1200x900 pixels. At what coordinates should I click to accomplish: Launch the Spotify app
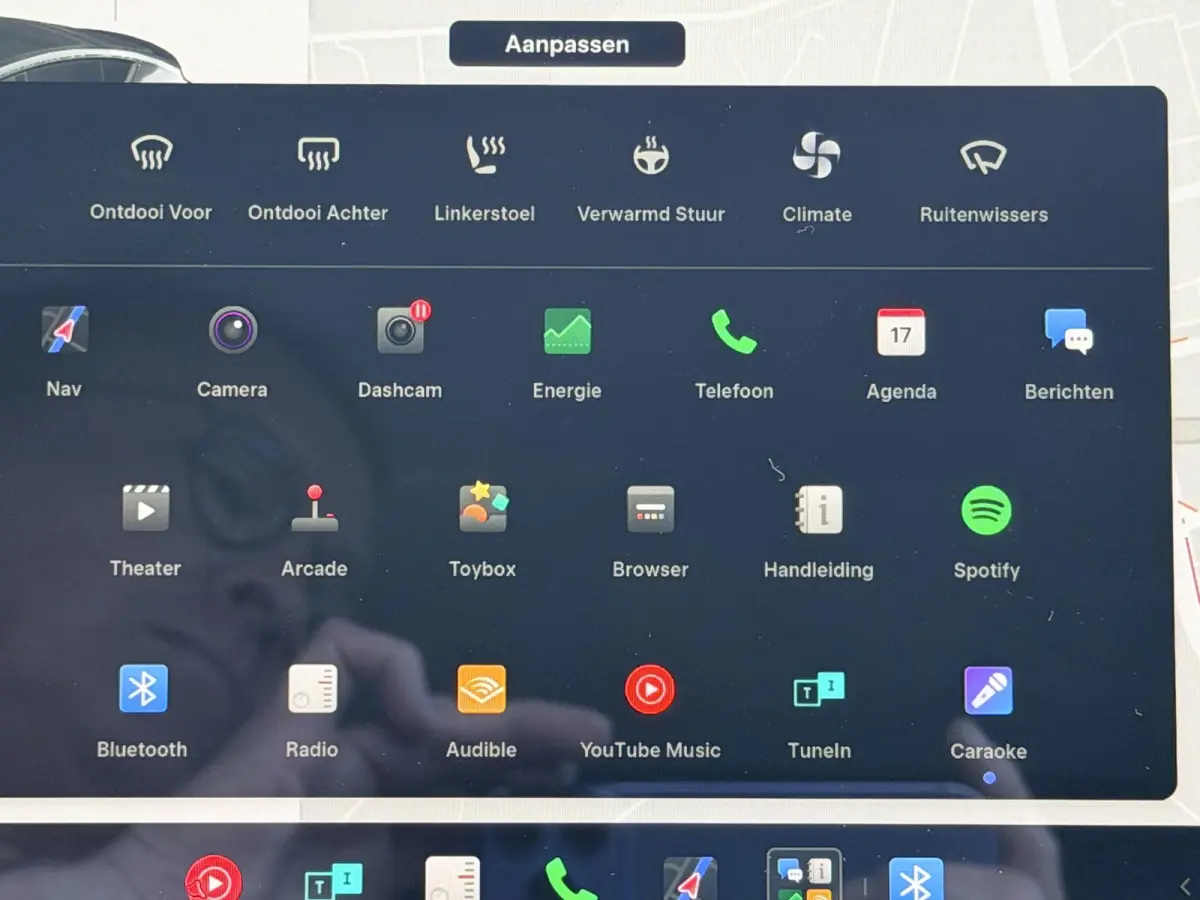click(x=987, y=511)
